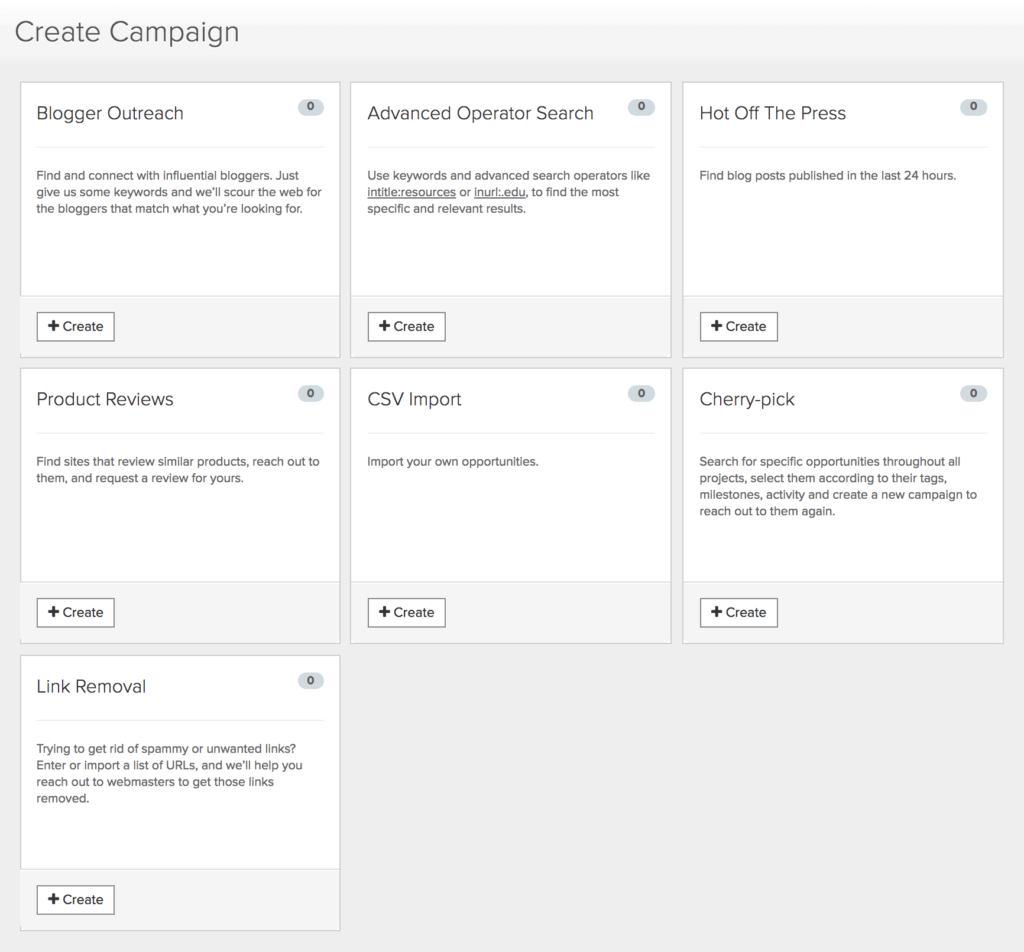Screen dimensions: 1024x952
Task: Click the Advanced Operator Search count badge
Action: click(641, 107)
